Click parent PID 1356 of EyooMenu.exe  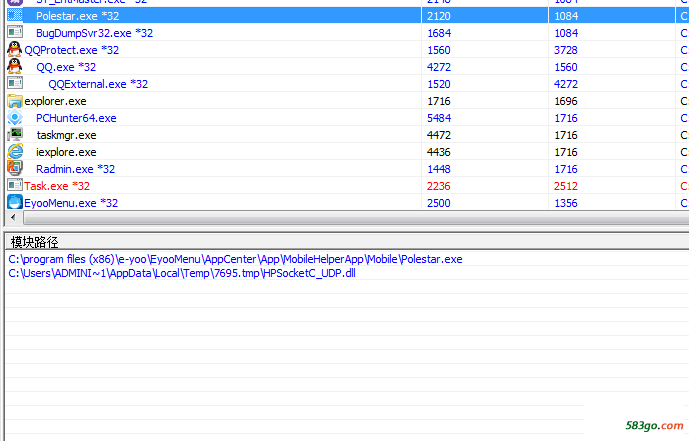pyautogui.click(x=566, y=203)
